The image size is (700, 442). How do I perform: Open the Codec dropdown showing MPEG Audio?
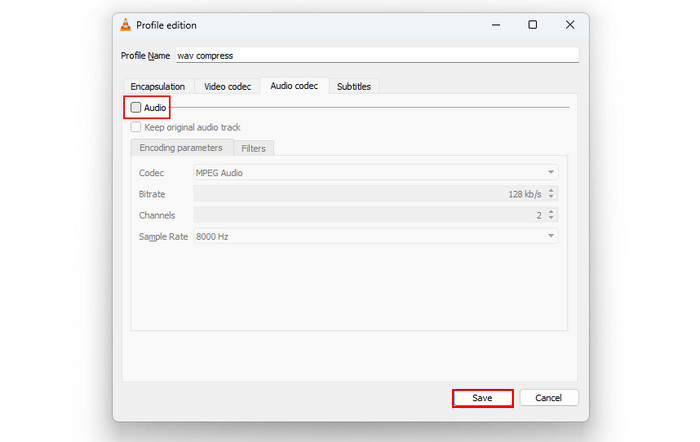375,172
